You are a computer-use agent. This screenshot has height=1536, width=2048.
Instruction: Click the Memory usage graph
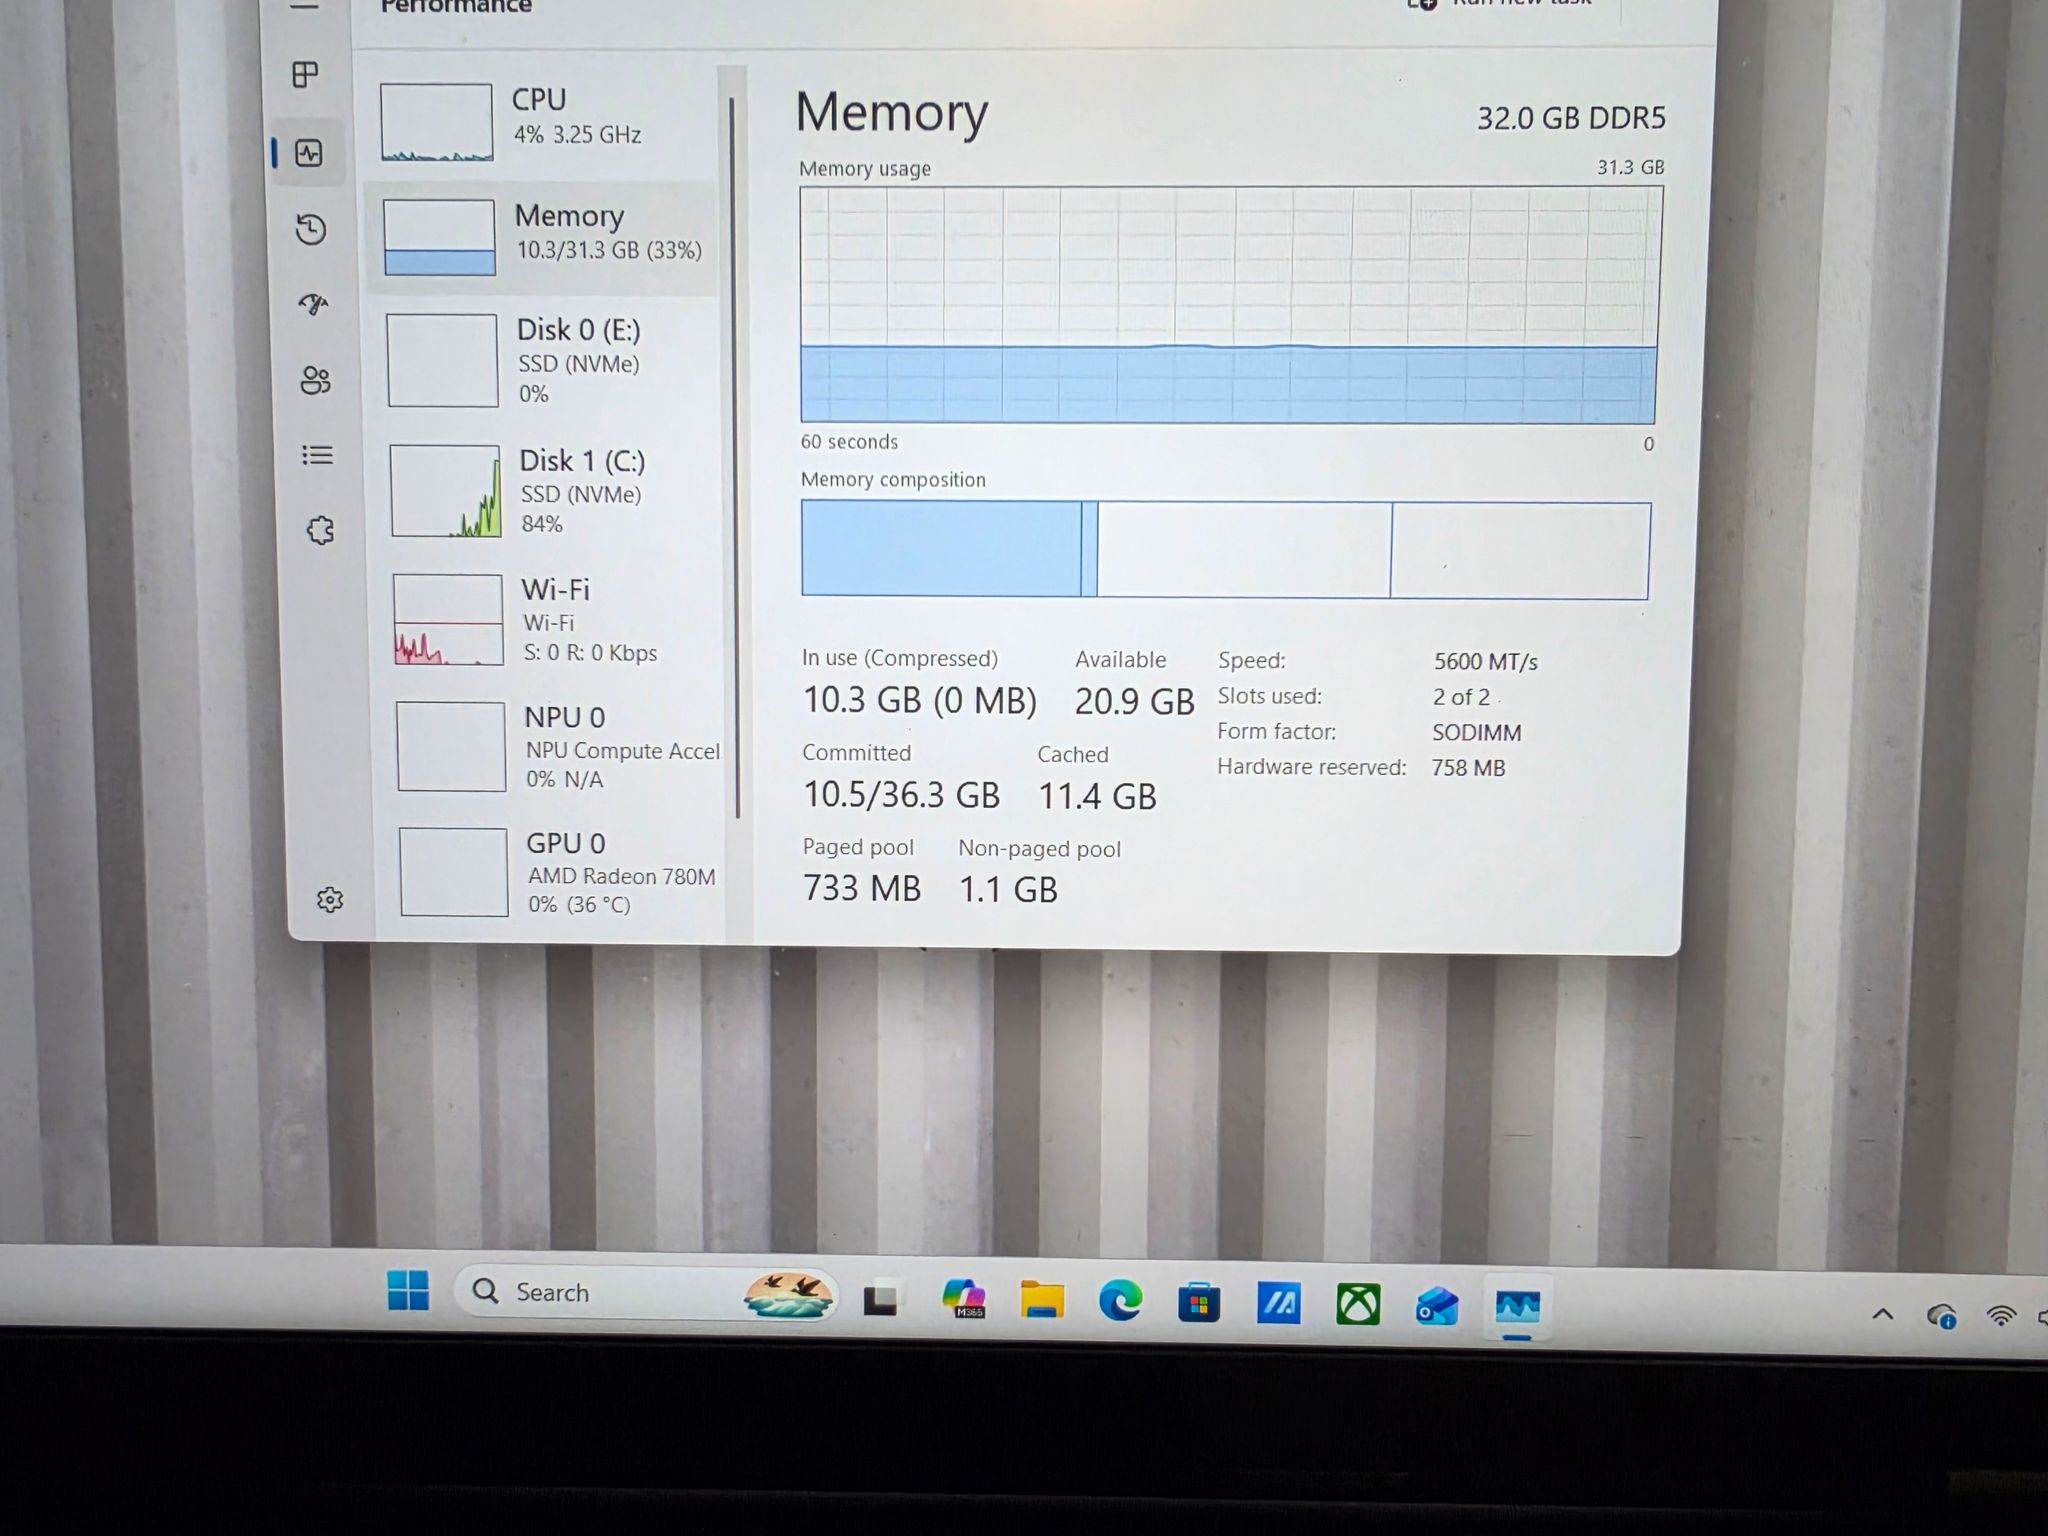[1229, 305]
